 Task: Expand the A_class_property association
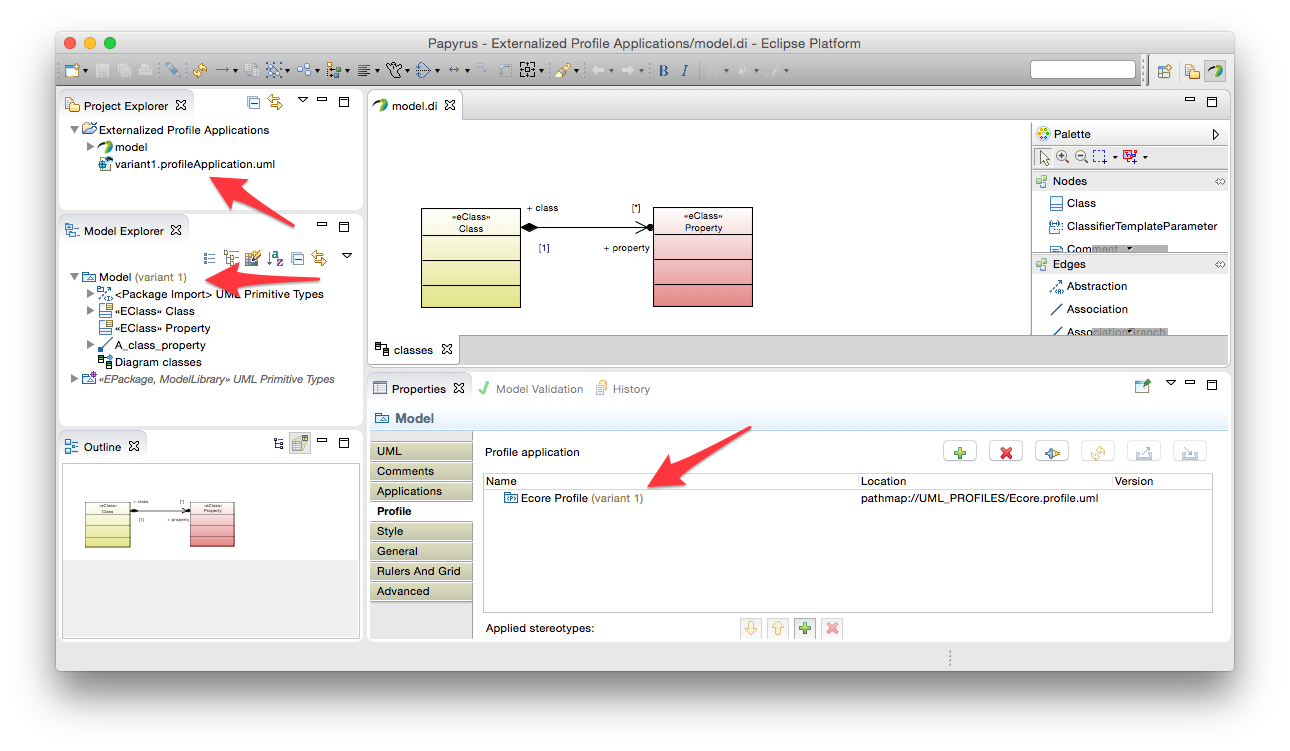tap(90, 345)
